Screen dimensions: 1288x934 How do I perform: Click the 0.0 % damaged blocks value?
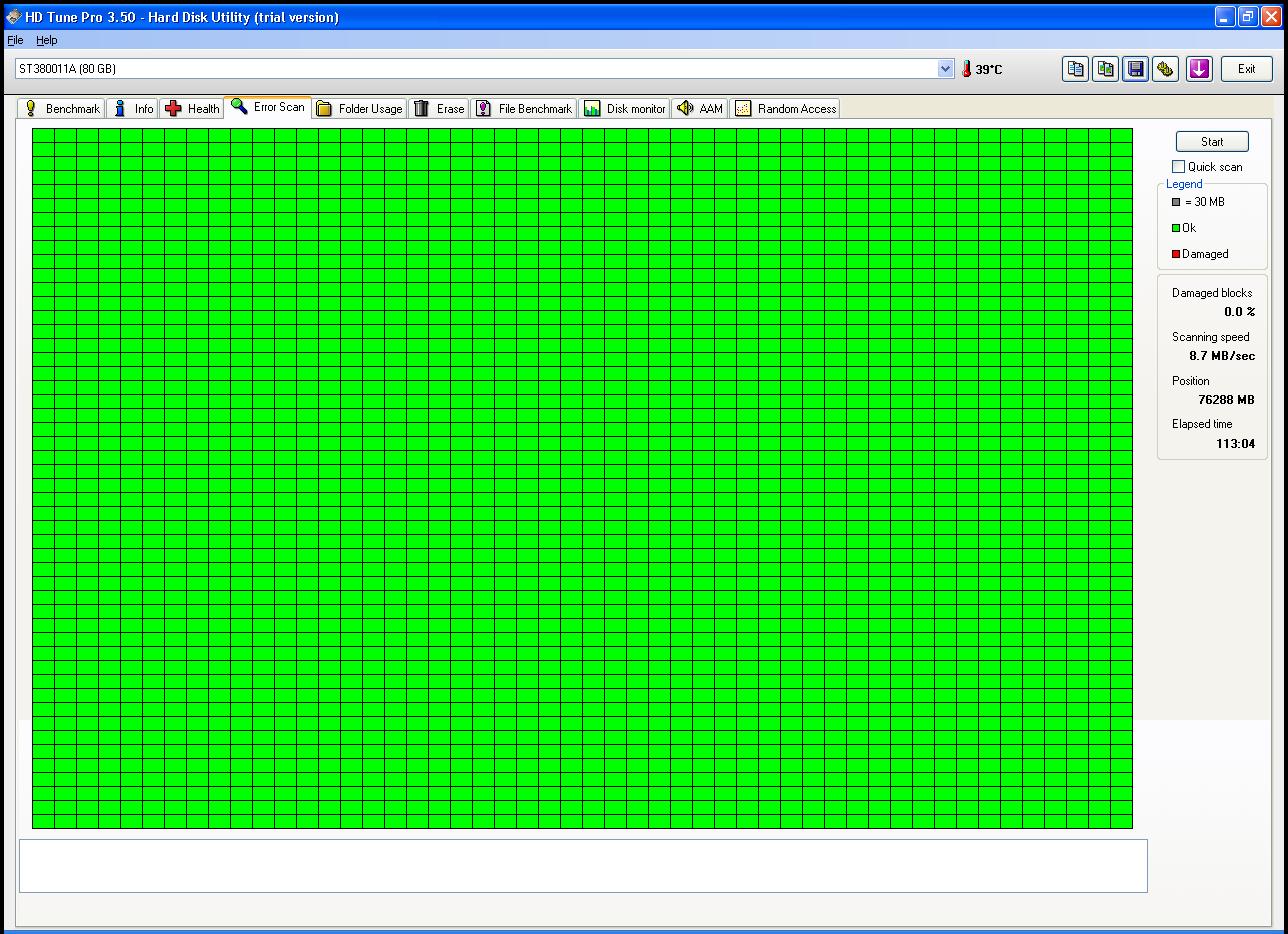pyautogui.click(x=1239, y=312)
